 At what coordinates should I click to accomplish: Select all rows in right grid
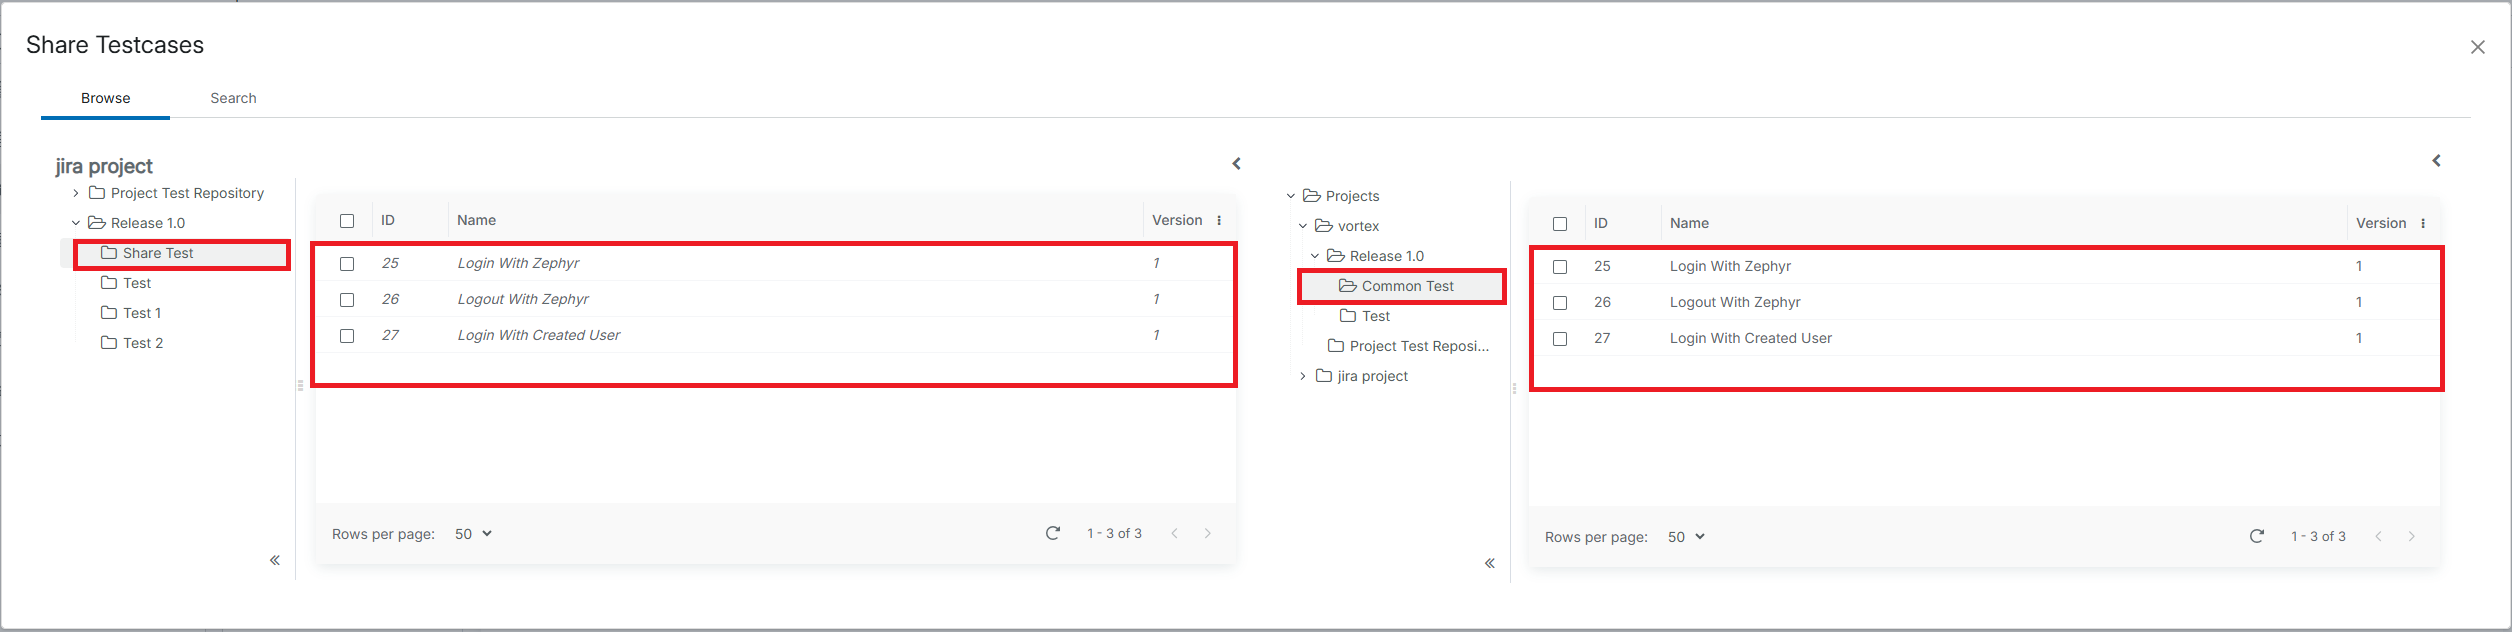1560,224
